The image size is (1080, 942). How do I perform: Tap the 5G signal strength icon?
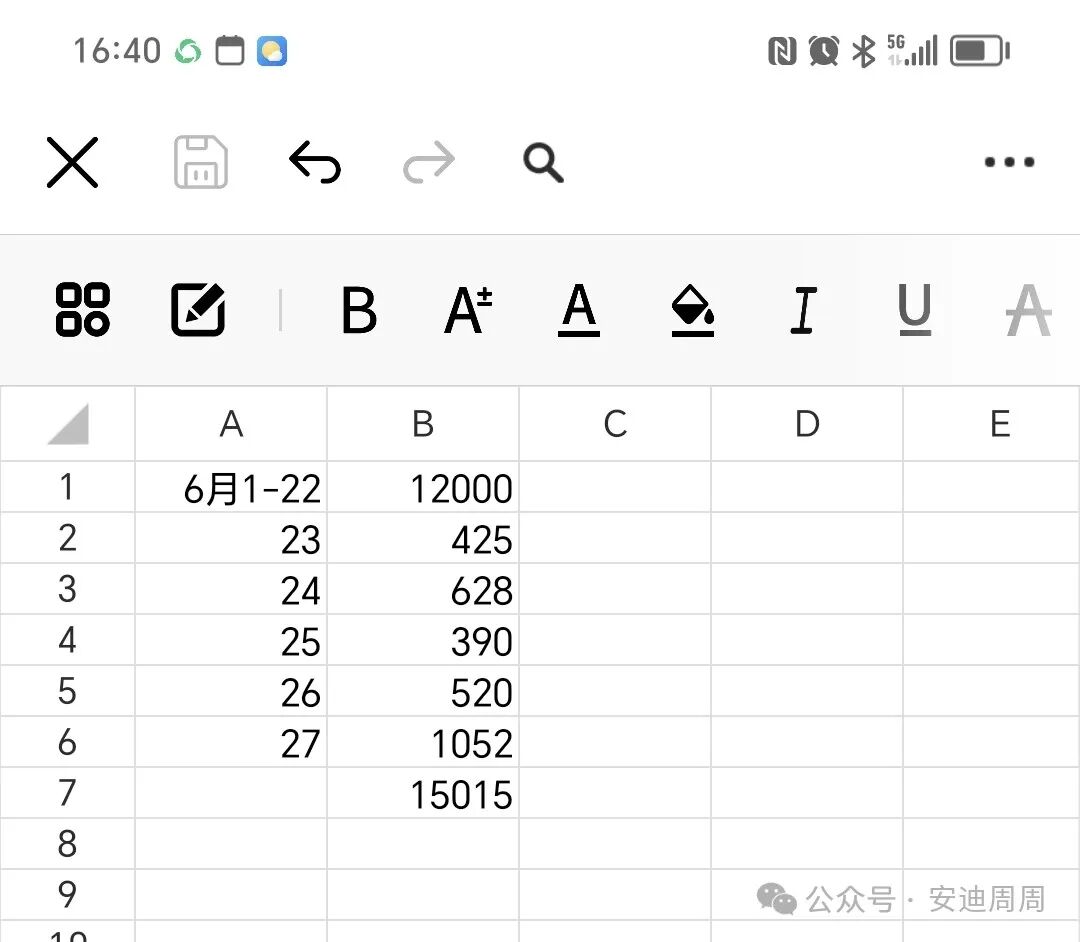click(913, 50)
